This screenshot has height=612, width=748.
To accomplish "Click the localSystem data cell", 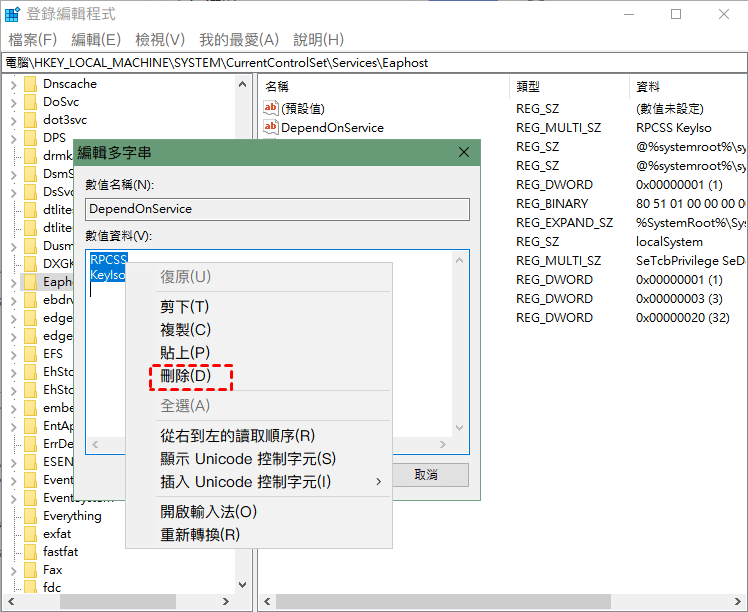I will point(669,242).
